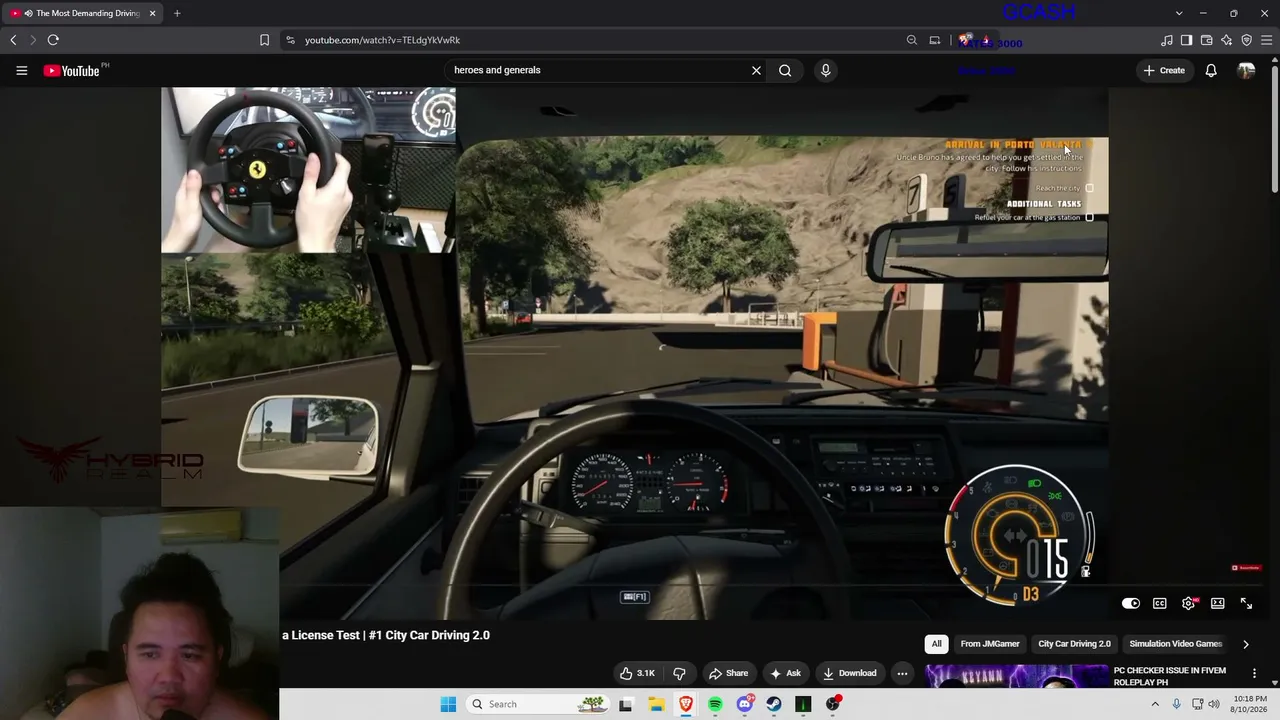Open the Brave main menu
This screenshot has height=720, width=1280.
pos(1267,40)
